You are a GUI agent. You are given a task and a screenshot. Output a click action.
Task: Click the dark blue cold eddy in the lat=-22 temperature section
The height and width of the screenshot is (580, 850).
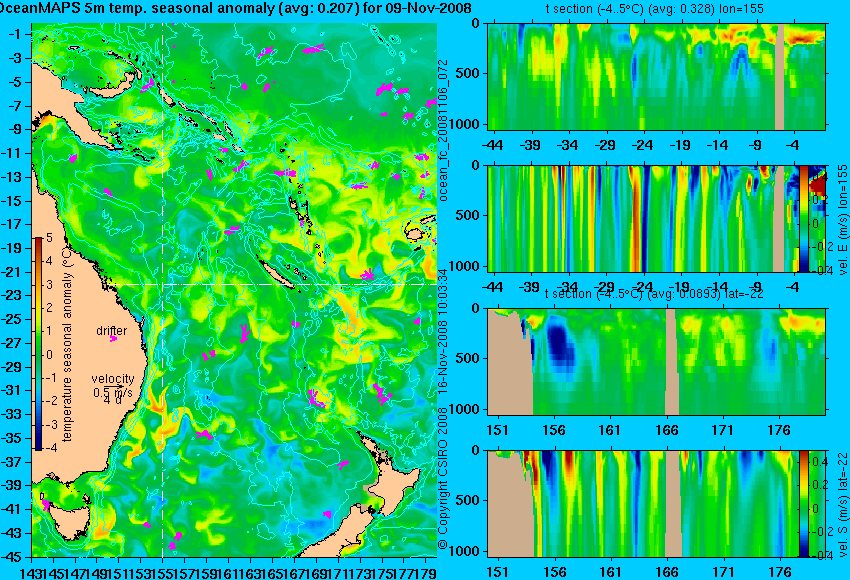tap(560, 344)
